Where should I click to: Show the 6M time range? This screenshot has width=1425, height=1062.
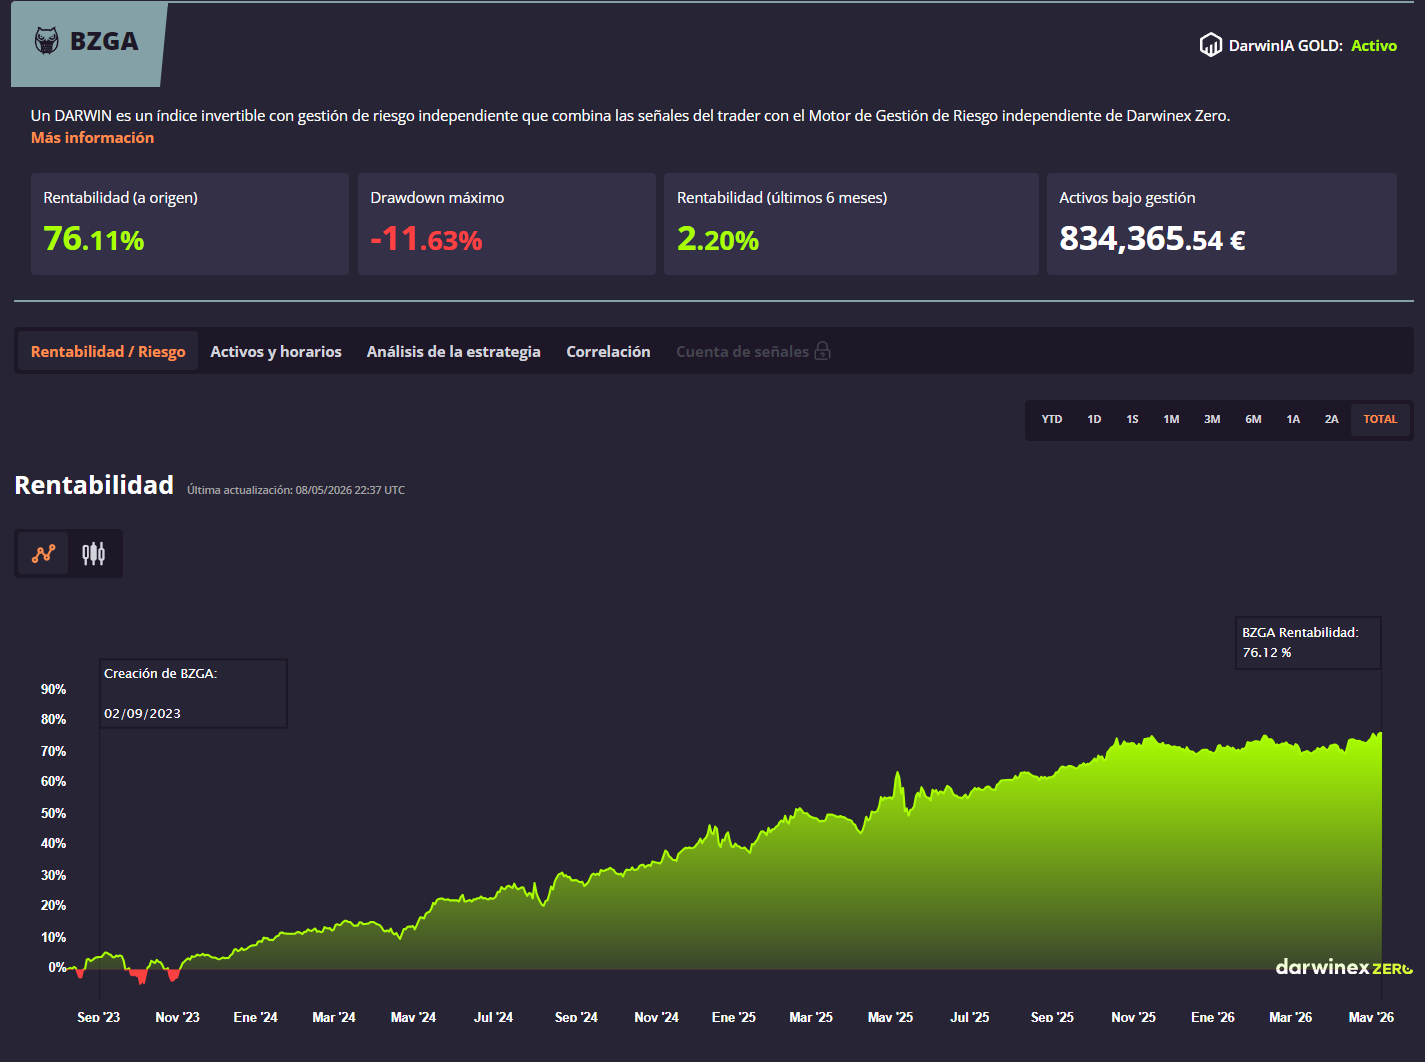[x=1253, y=420]
